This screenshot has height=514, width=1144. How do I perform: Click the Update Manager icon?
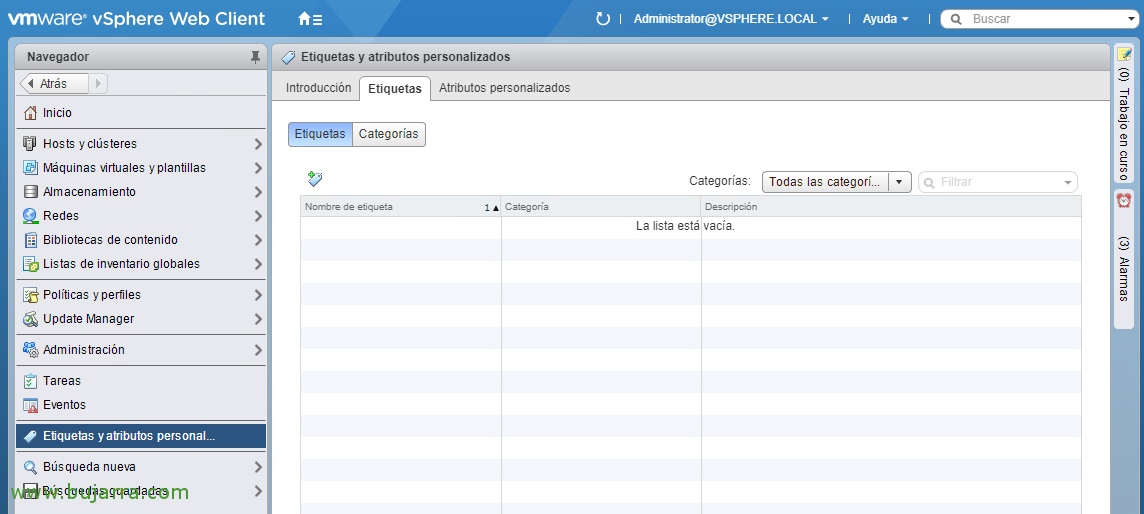(x=30, y=319)
